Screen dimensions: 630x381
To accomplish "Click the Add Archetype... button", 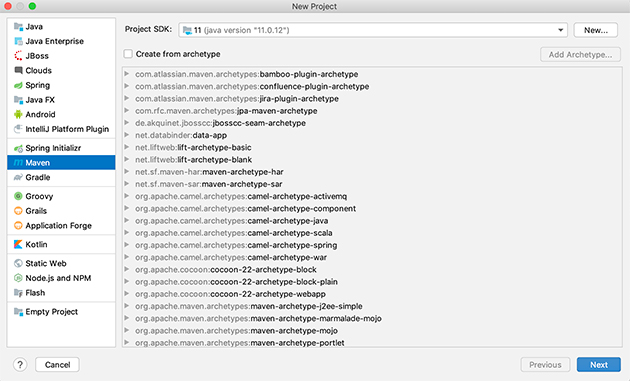I will pos(580,55).
